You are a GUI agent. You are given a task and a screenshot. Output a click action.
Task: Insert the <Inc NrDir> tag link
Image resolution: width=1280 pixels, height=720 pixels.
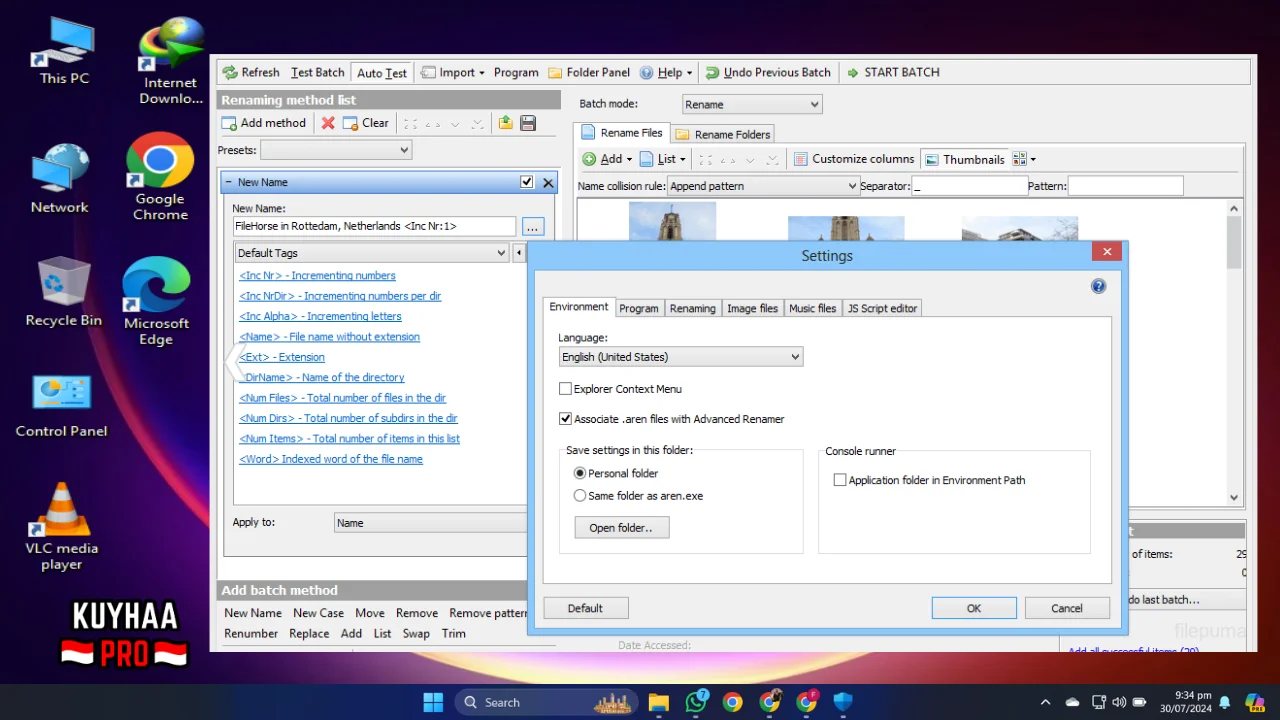340,296
